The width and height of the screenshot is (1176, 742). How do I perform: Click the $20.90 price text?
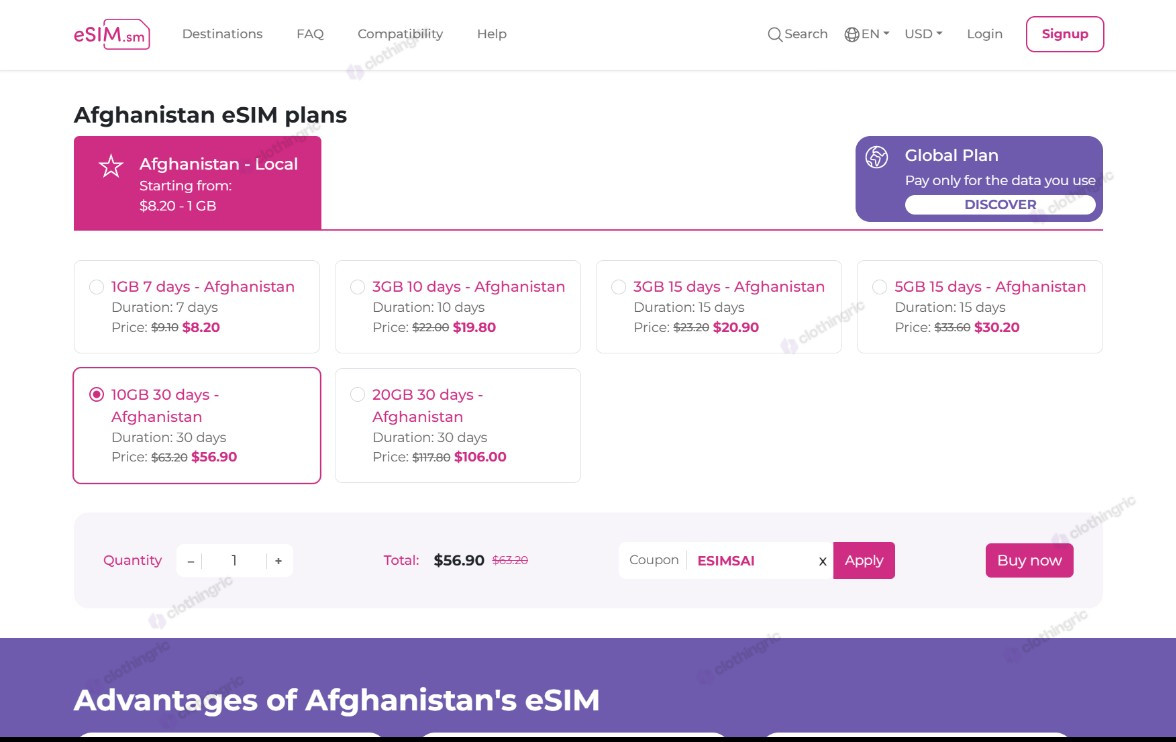point(736,327)
